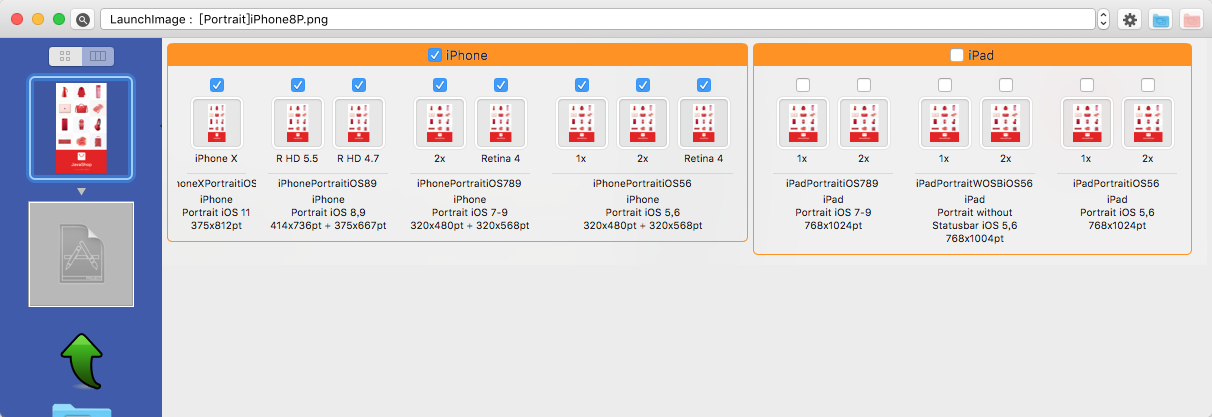Click the iPhonePortraitiOS56 label text
Screen dimensions: 1212x417
(x=643, y=184)
